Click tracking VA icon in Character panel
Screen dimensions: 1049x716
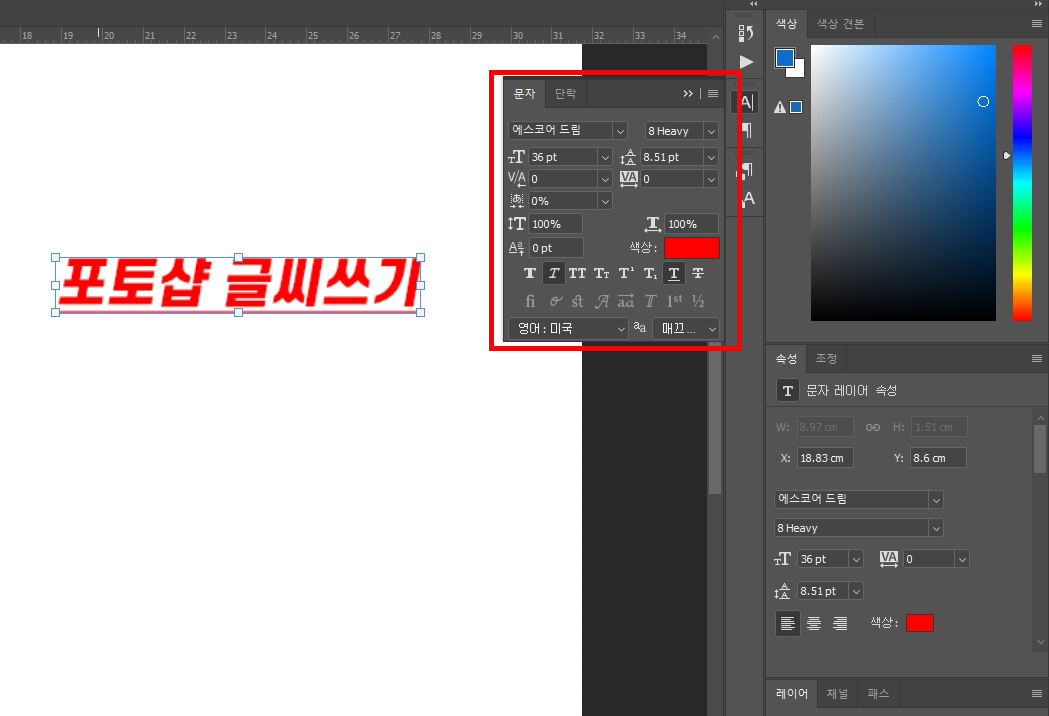629,179
